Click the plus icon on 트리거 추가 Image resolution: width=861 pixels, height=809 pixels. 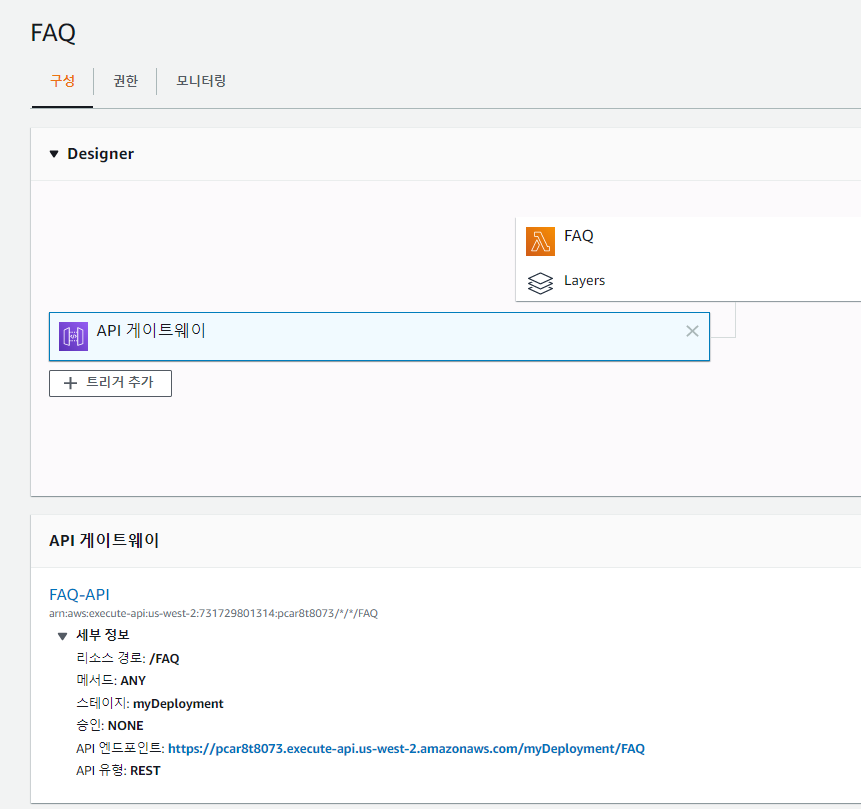[x=70, y=383]
